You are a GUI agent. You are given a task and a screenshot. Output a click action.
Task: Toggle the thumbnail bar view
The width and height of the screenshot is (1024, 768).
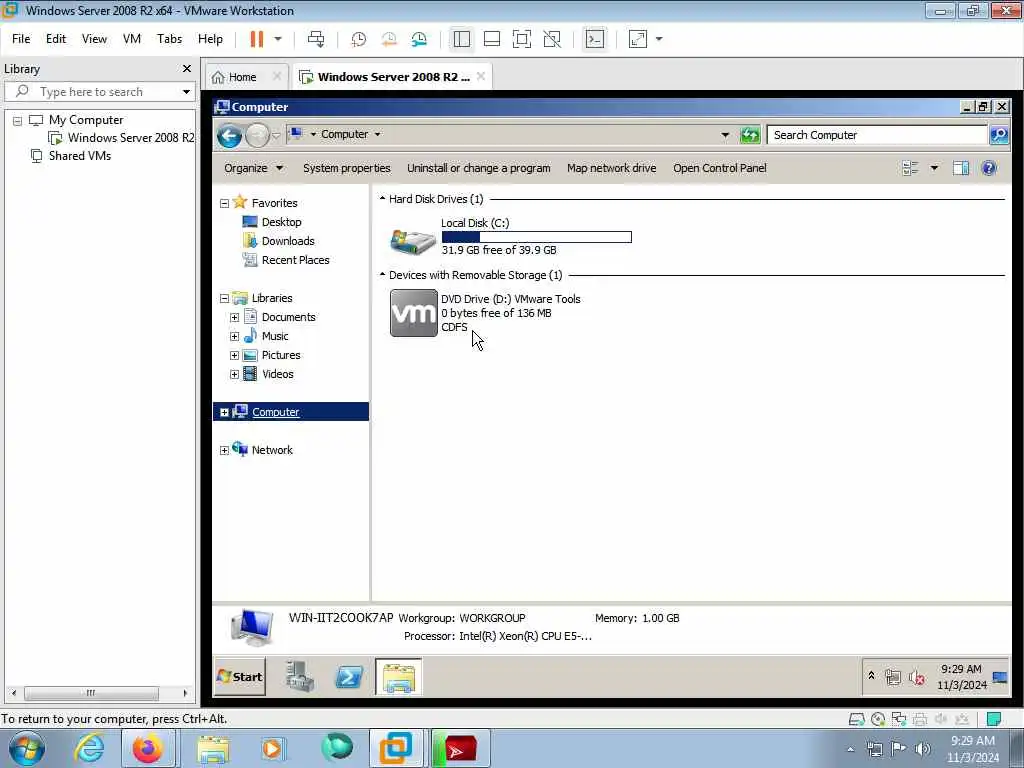(x=492, y=39)
